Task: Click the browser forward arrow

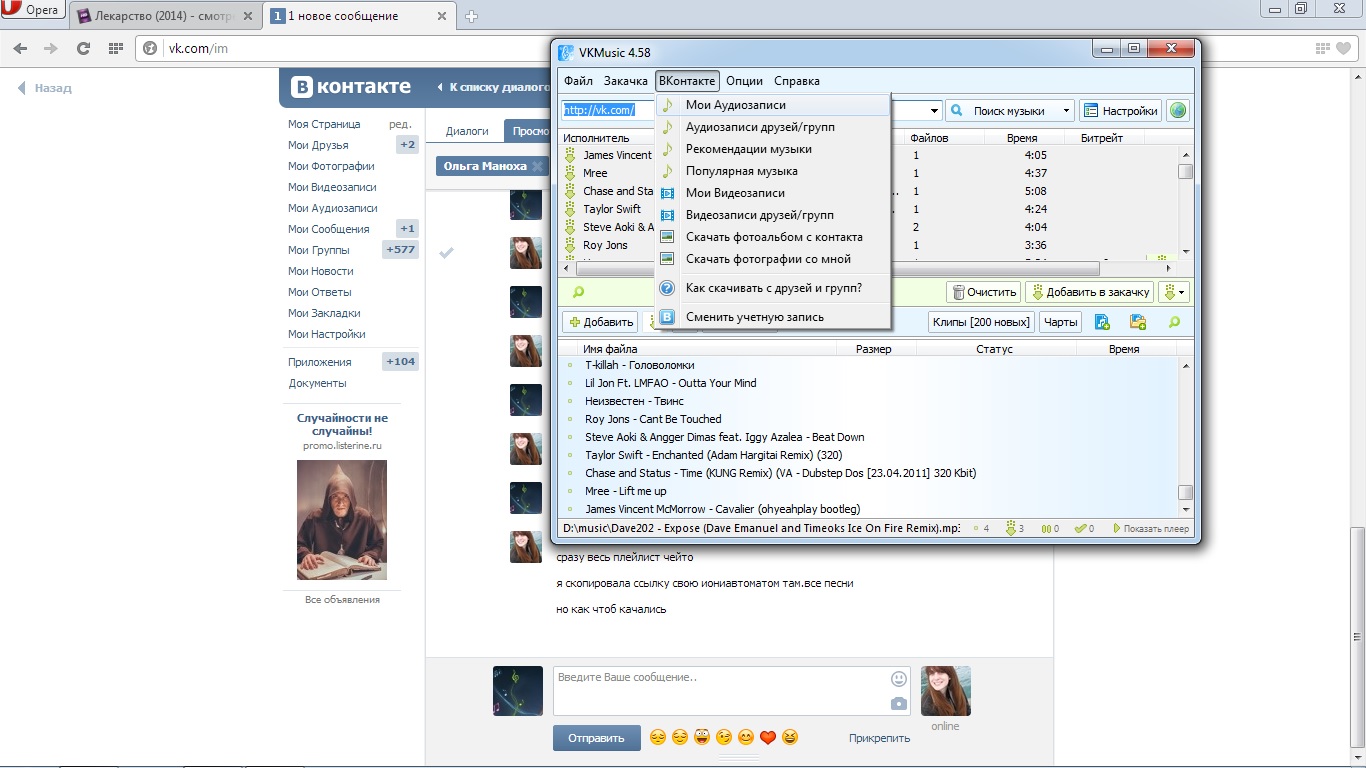Action: pyautogui.click(x=51, y=48)
